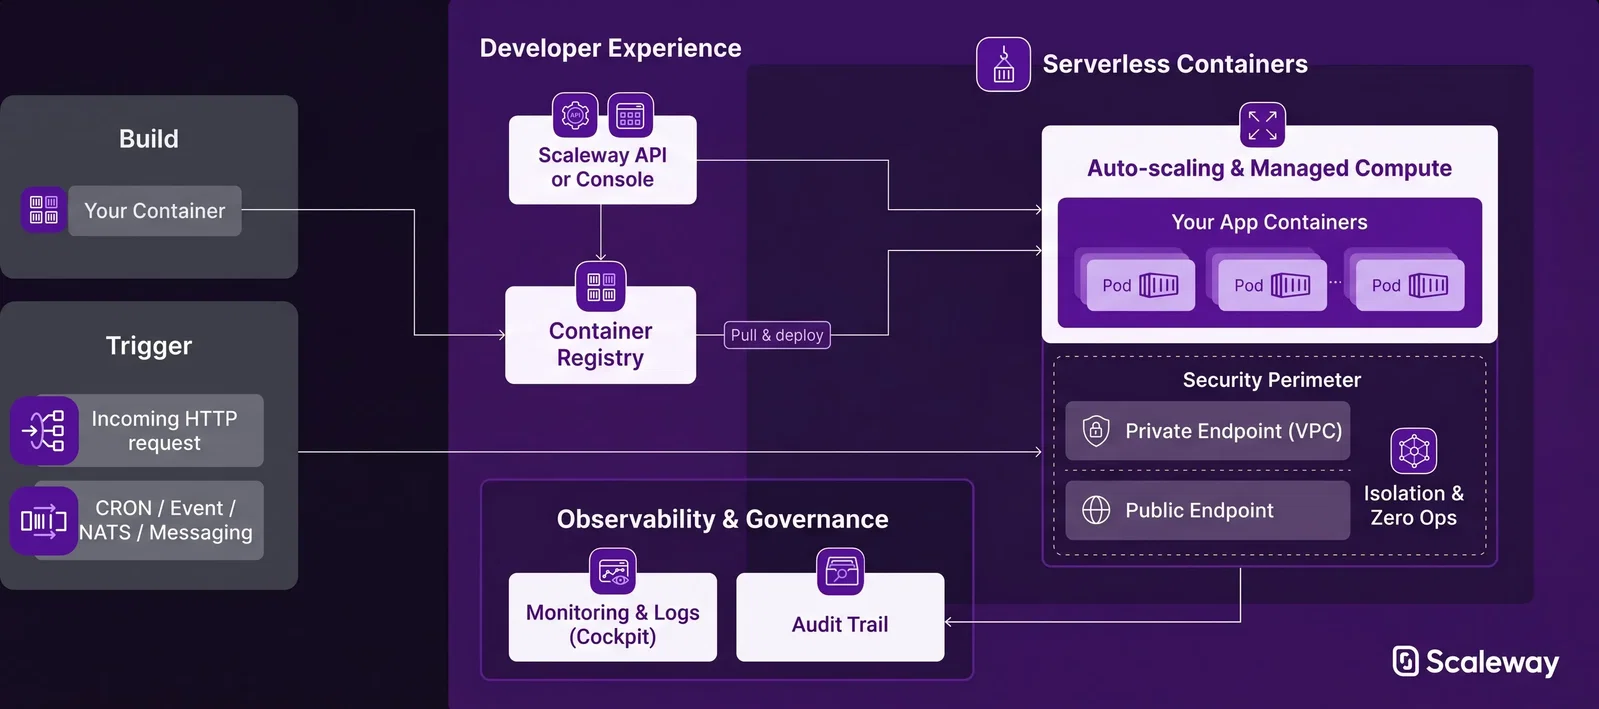Click the grid icon beside Your Container
Image resolution: width=1599 pixels, height=709 pixels.
pos(44,210)
